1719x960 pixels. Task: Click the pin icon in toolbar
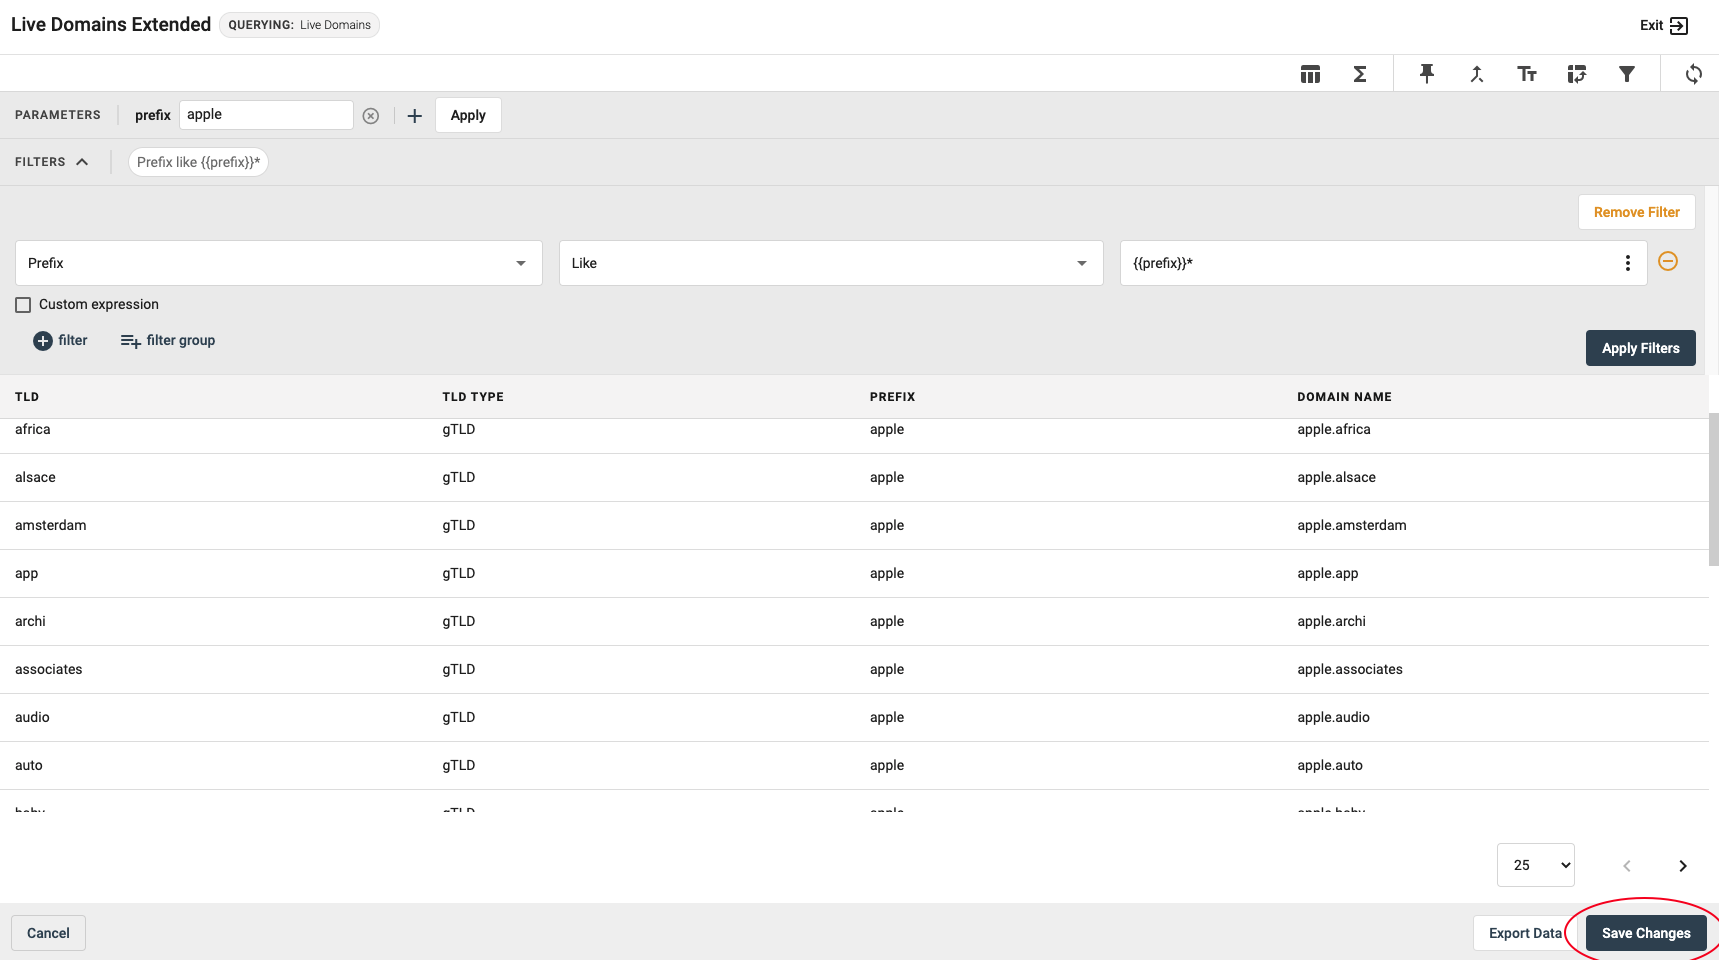click(1427, 74)
